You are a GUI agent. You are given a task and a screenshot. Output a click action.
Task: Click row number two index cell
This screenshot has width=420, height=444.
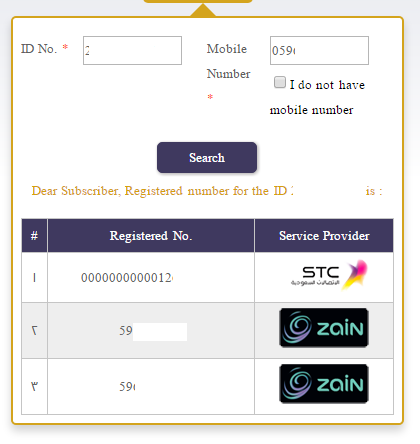[x=34, y=331]
